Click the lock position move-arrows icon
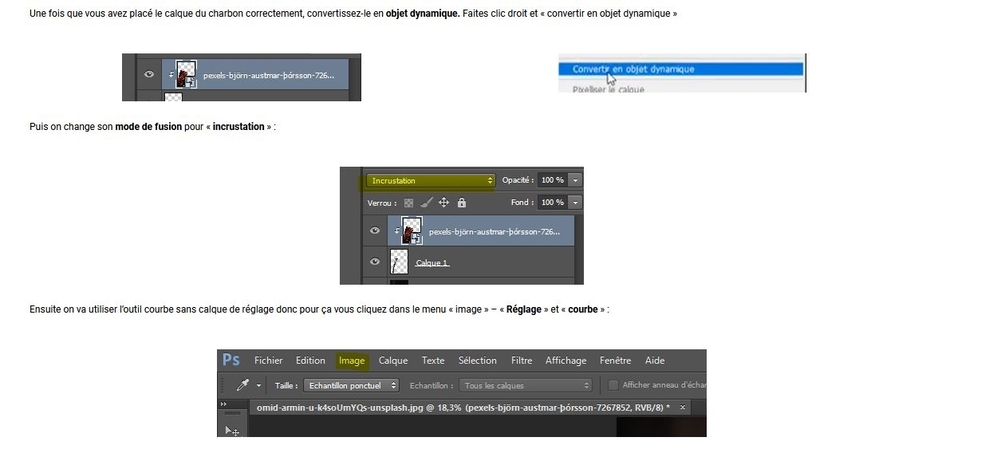1005x449 pixels. [x=443, y=202]
